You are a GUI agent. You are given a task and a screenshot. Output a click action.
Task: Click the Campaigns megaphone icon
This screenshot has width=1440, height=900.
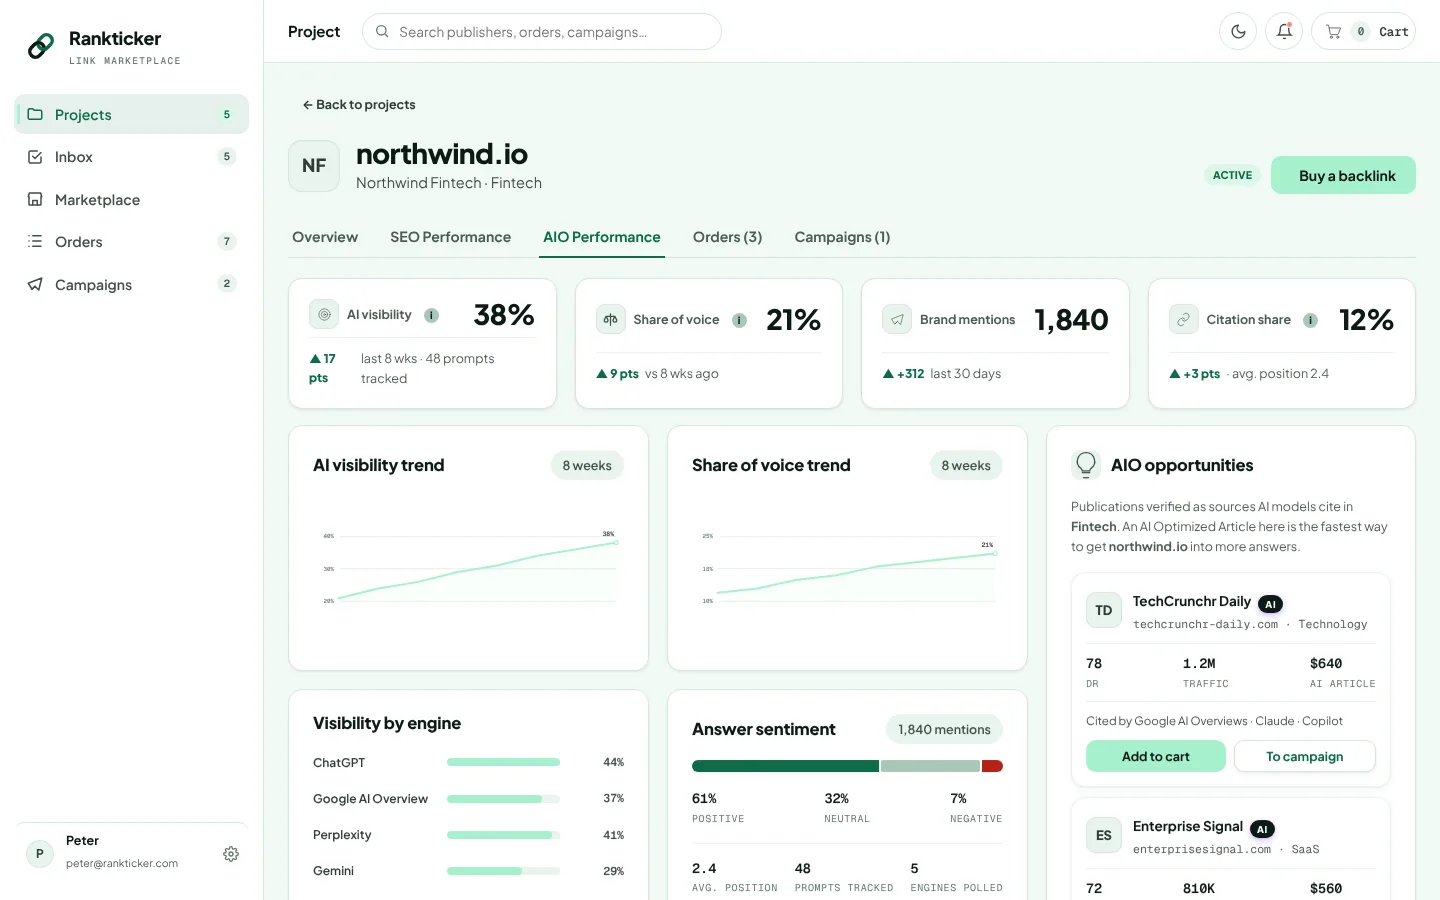tap(35, 284)
